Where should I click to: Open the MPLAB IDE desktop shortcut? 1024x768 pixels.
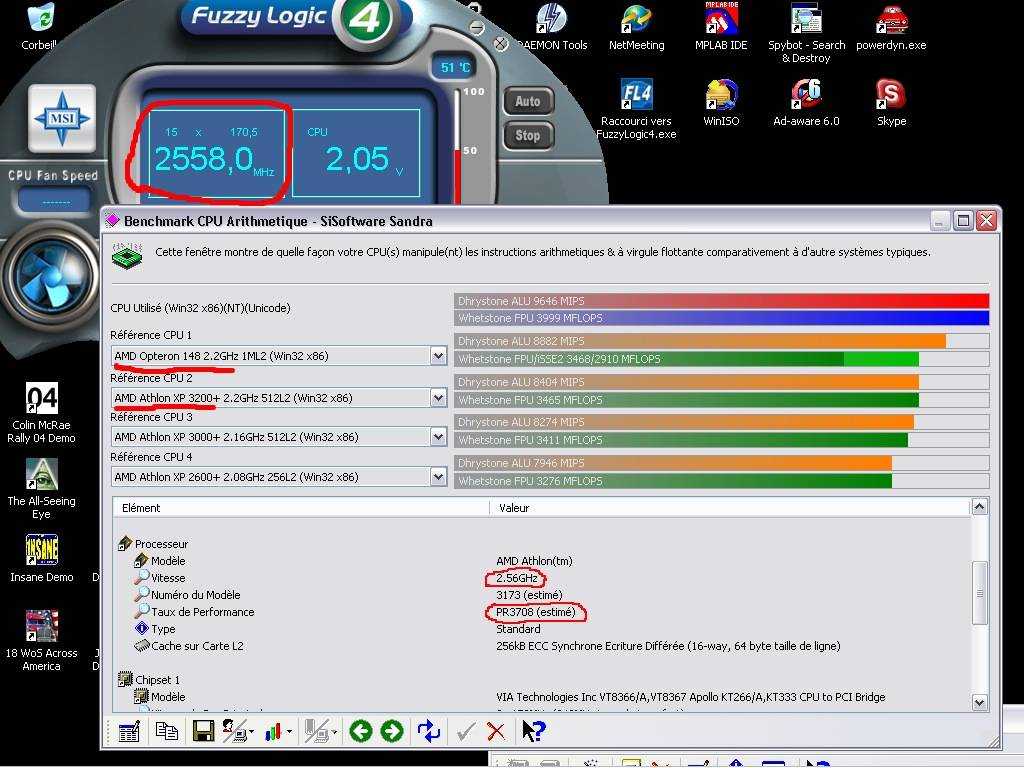[x=721, y=27]
